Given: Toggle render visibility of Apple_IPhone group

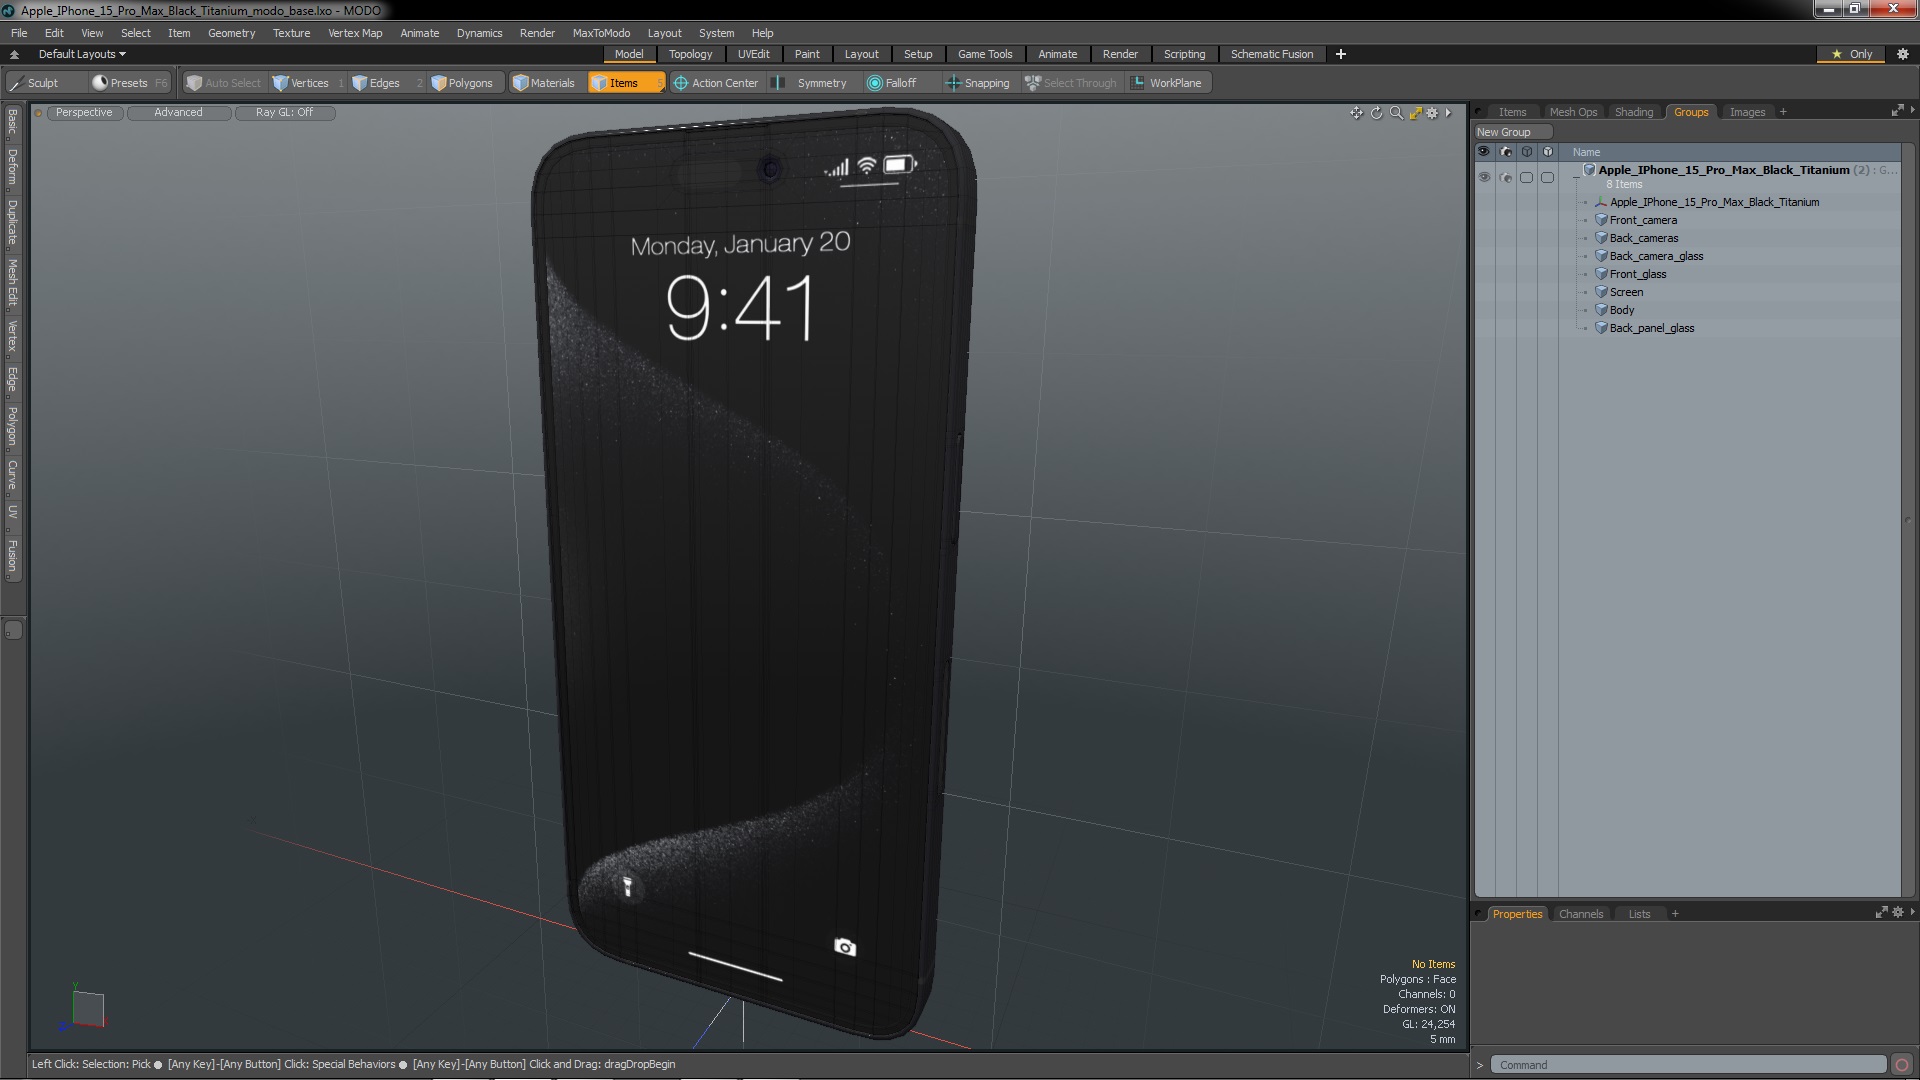Looking at the screenshot, I should coord(1506,177).
